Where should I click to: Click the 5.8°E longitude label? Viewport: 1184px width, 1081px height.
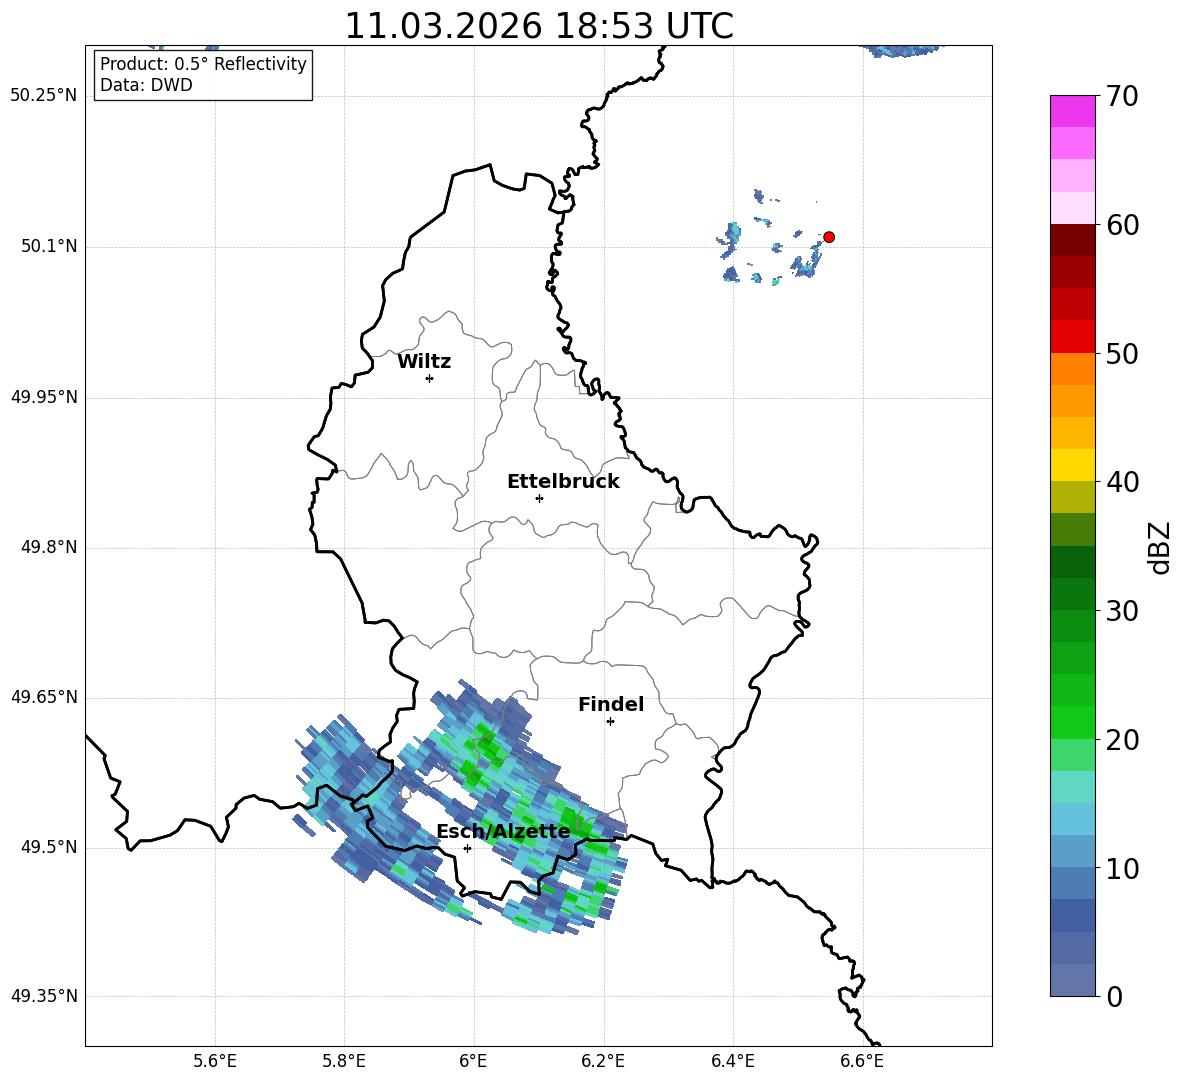pos(344,1061)
